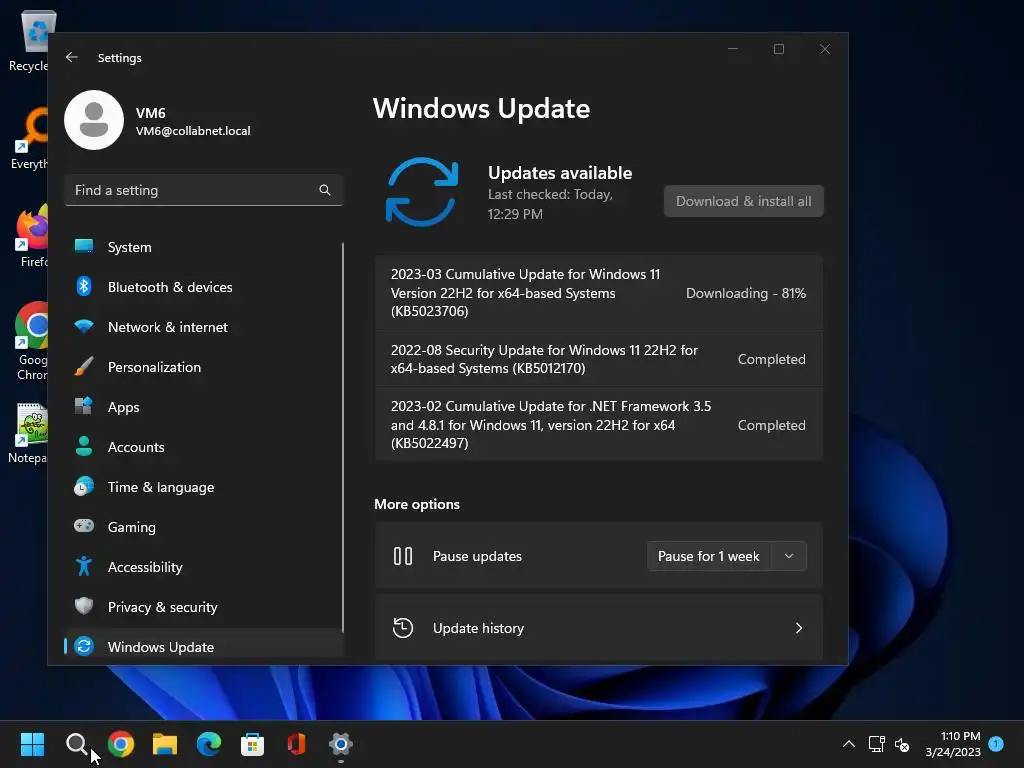Image resolution: width=1024 pixels, height=768 pixels.
Task: Launch Google Chrome from the taskbar
Action: pos(121,744)
